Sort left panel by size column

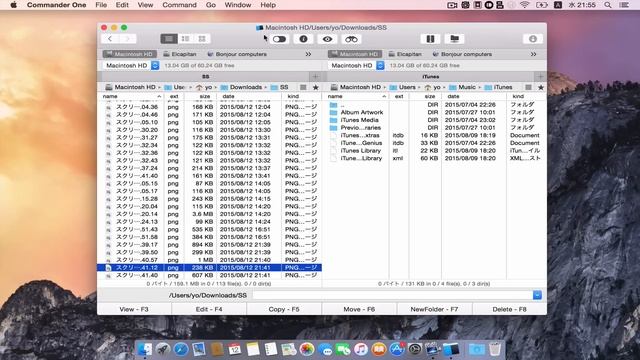pyautogui.click(x=200, y=96)
